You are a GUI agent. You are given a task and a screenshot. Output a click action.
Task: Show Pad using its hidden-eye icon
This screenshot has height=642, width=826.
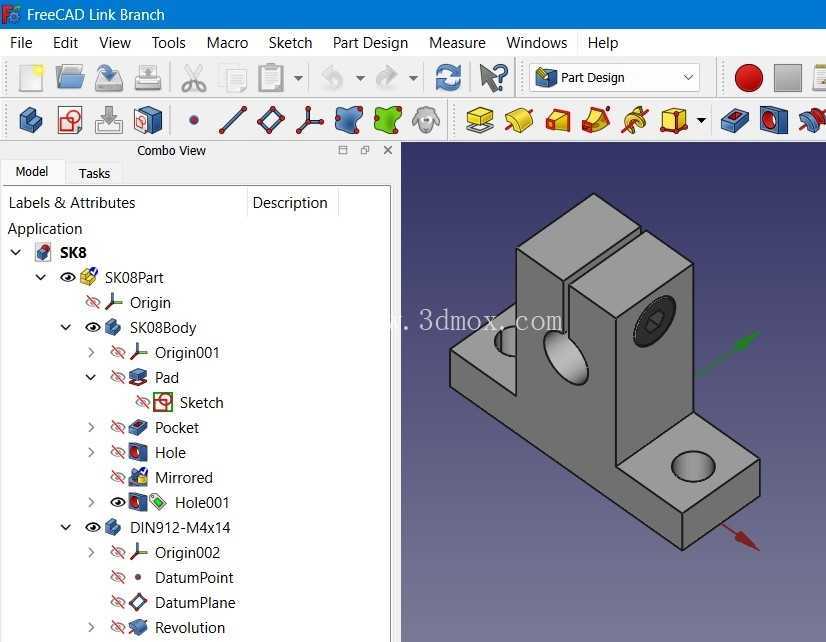click(x=117, y=377)
